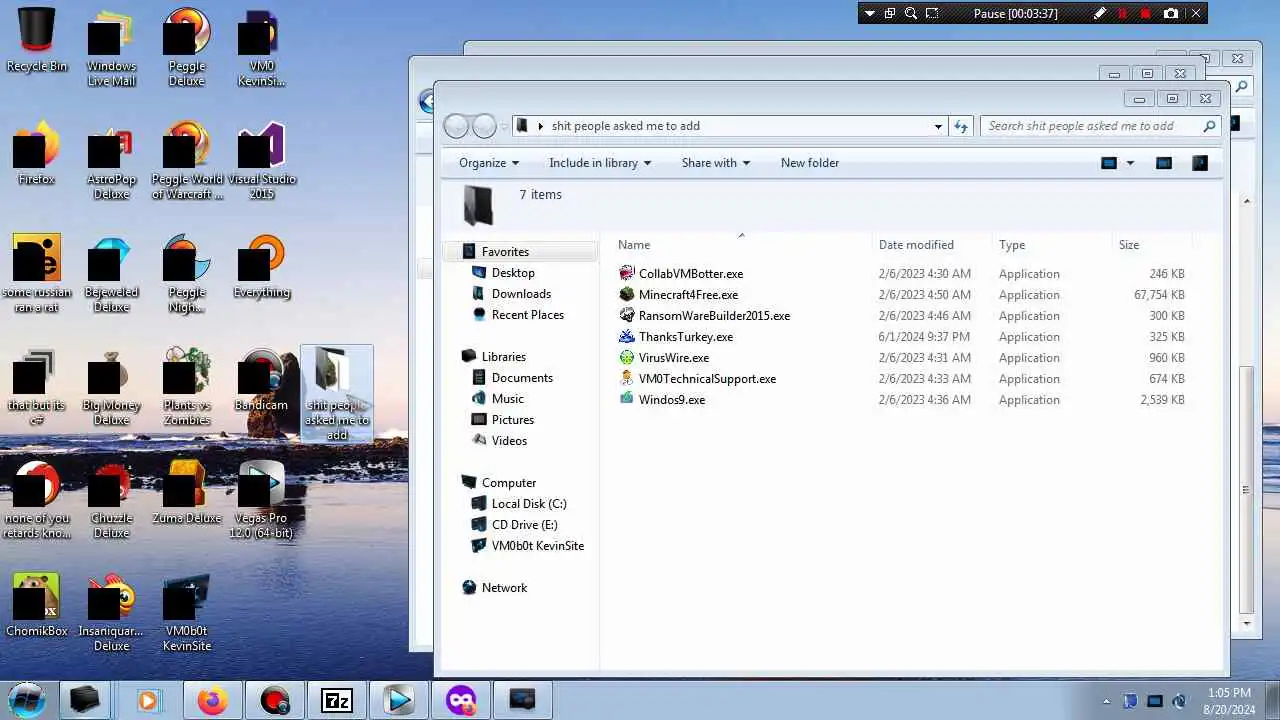Open 7-Zip from the taskbar
Screen dimensions: 1280x720
pyautogui.click(x=336, y=700)
